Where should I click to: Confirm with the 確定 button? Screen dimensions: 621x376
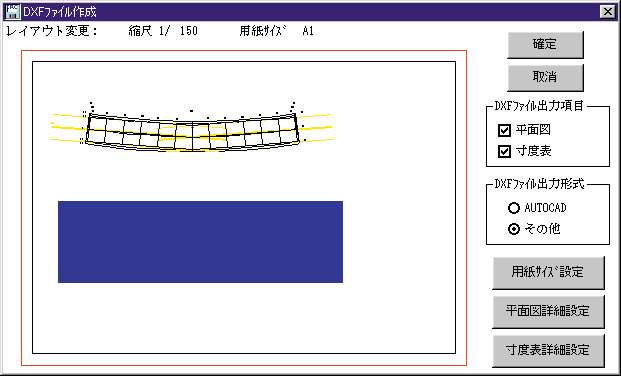tap(545, 44)
